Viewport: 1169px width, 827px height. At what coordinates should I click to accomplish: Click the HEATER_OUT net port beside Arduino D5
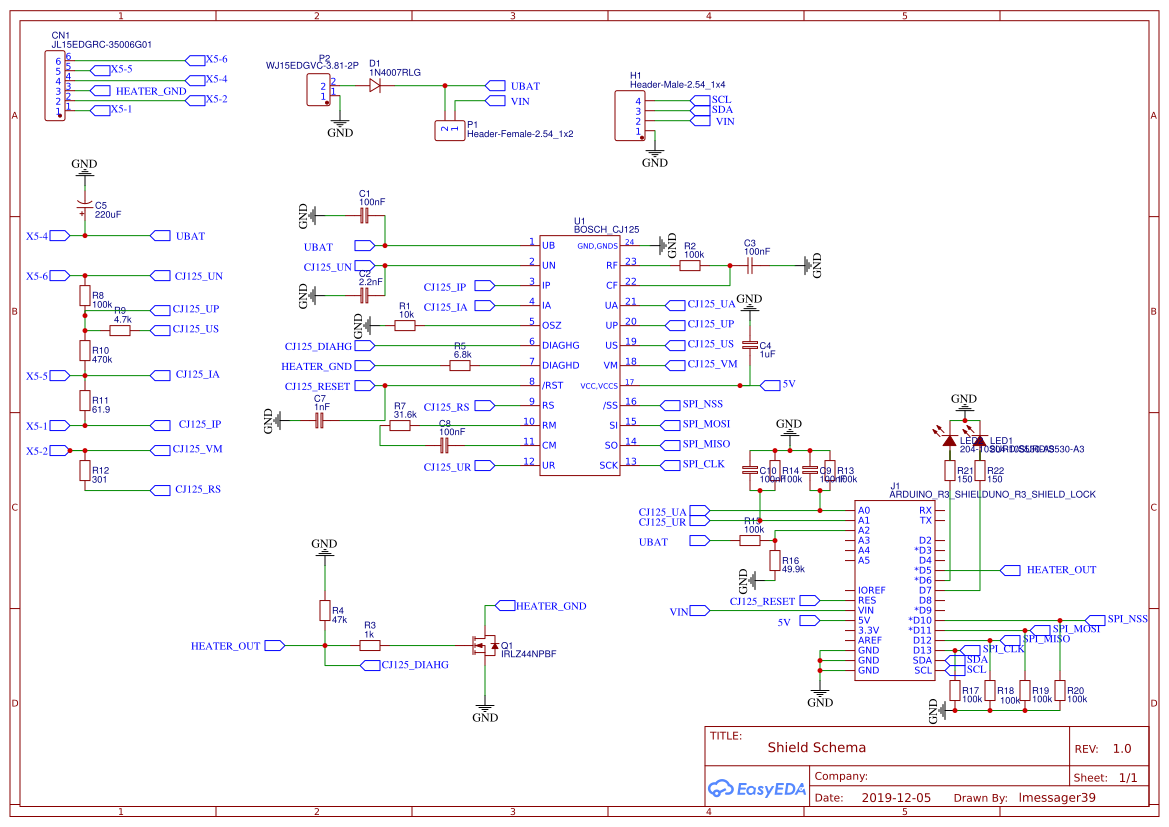[x=1010, y=570]
